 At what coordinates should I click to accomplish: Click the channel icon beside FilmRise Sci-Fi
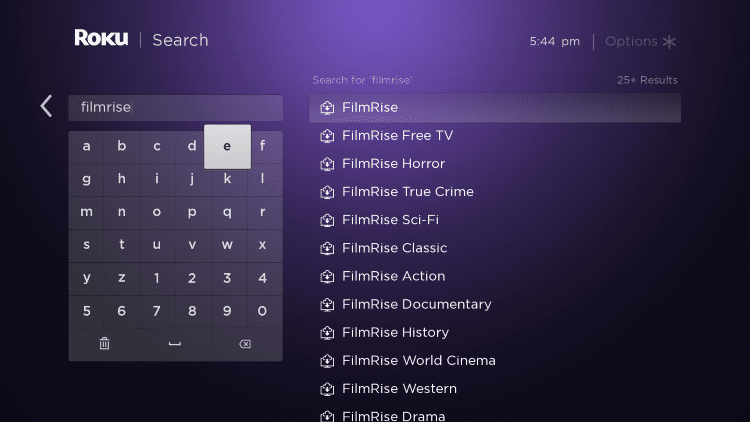click(x=327, y=220)
